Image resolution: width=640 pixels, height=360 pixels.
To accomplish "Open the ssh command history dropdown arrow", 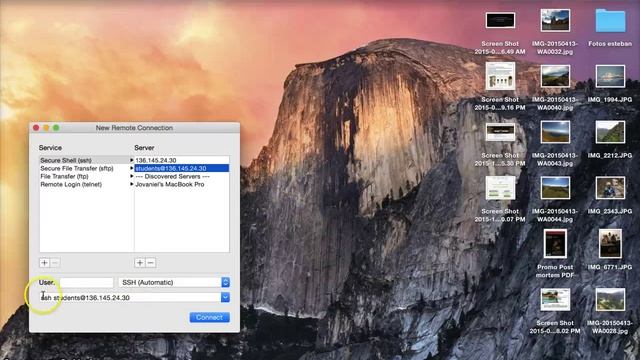I will 225,298.
